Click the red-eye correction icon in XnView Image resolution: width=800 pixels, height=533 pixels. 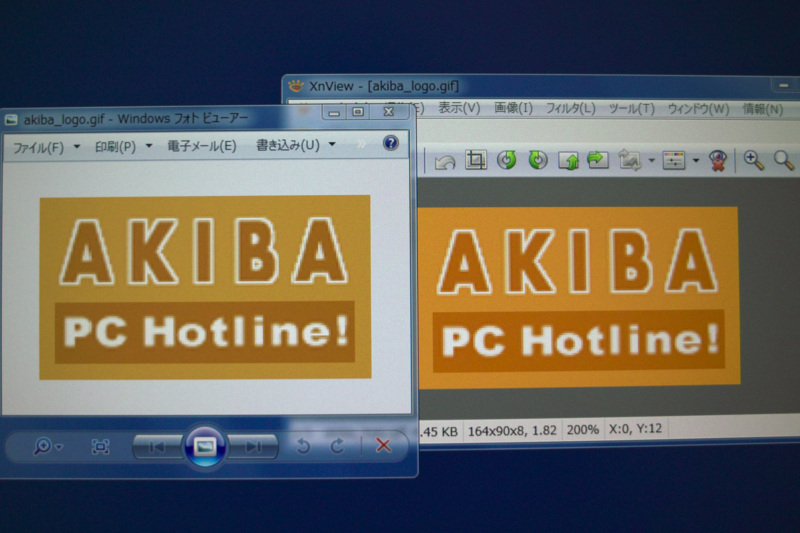pyautogui.click(x=718, y=161)
